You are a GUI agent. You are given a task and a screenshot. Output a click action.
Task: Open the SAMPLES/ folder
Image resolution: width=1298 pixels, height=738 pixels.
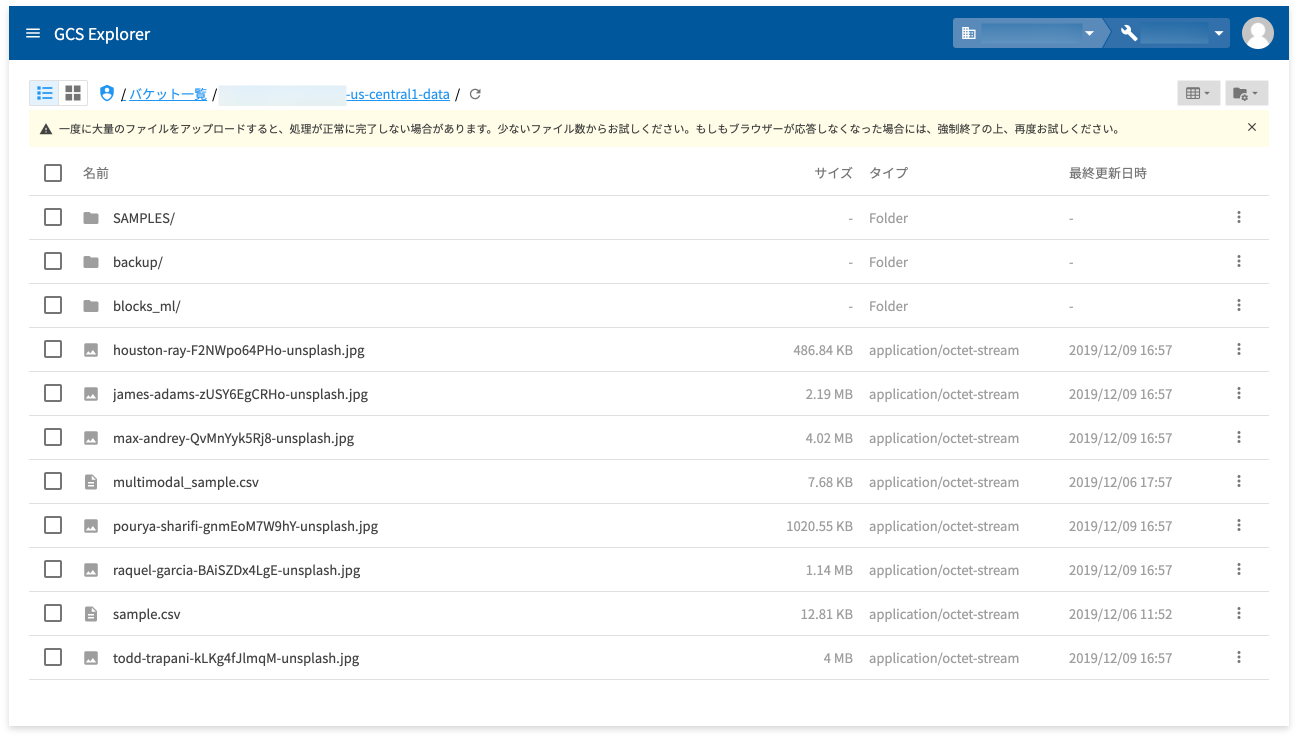[x=144, y=218]
